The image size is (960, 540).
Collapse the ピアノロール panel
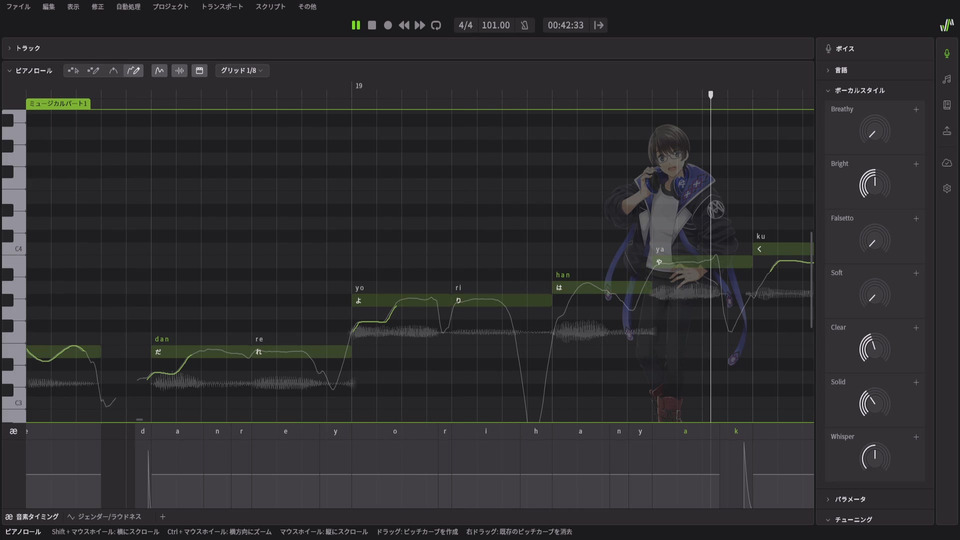[x=9, y=70]
